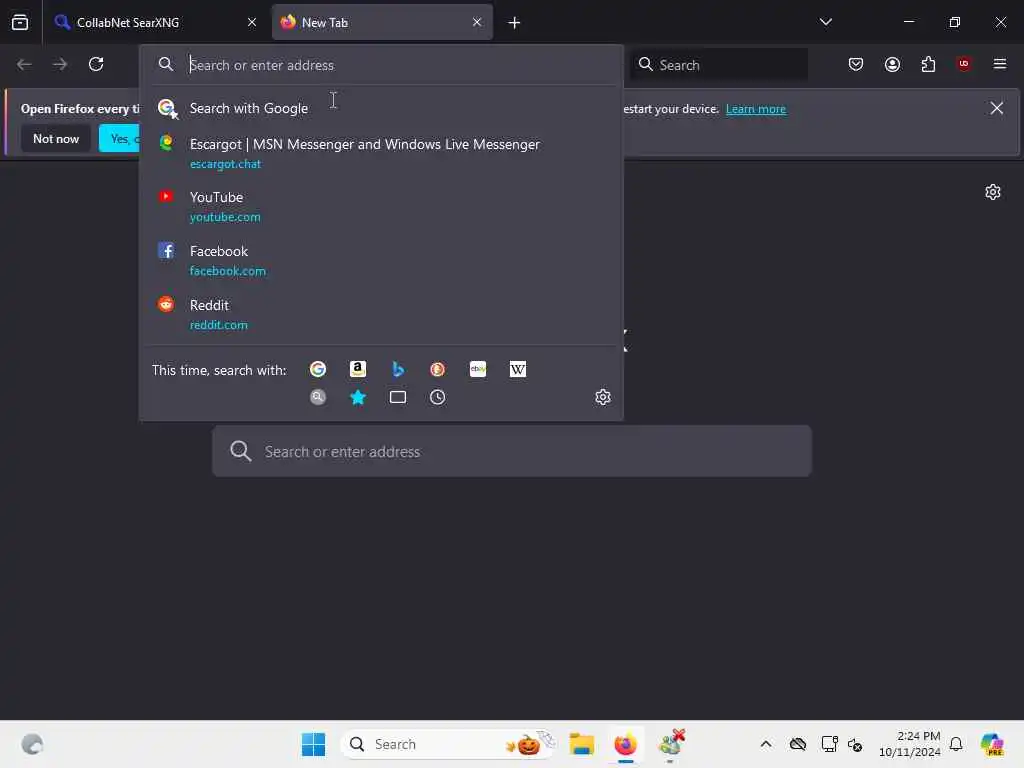Open the taskbar app with red X

click(671, 744)
